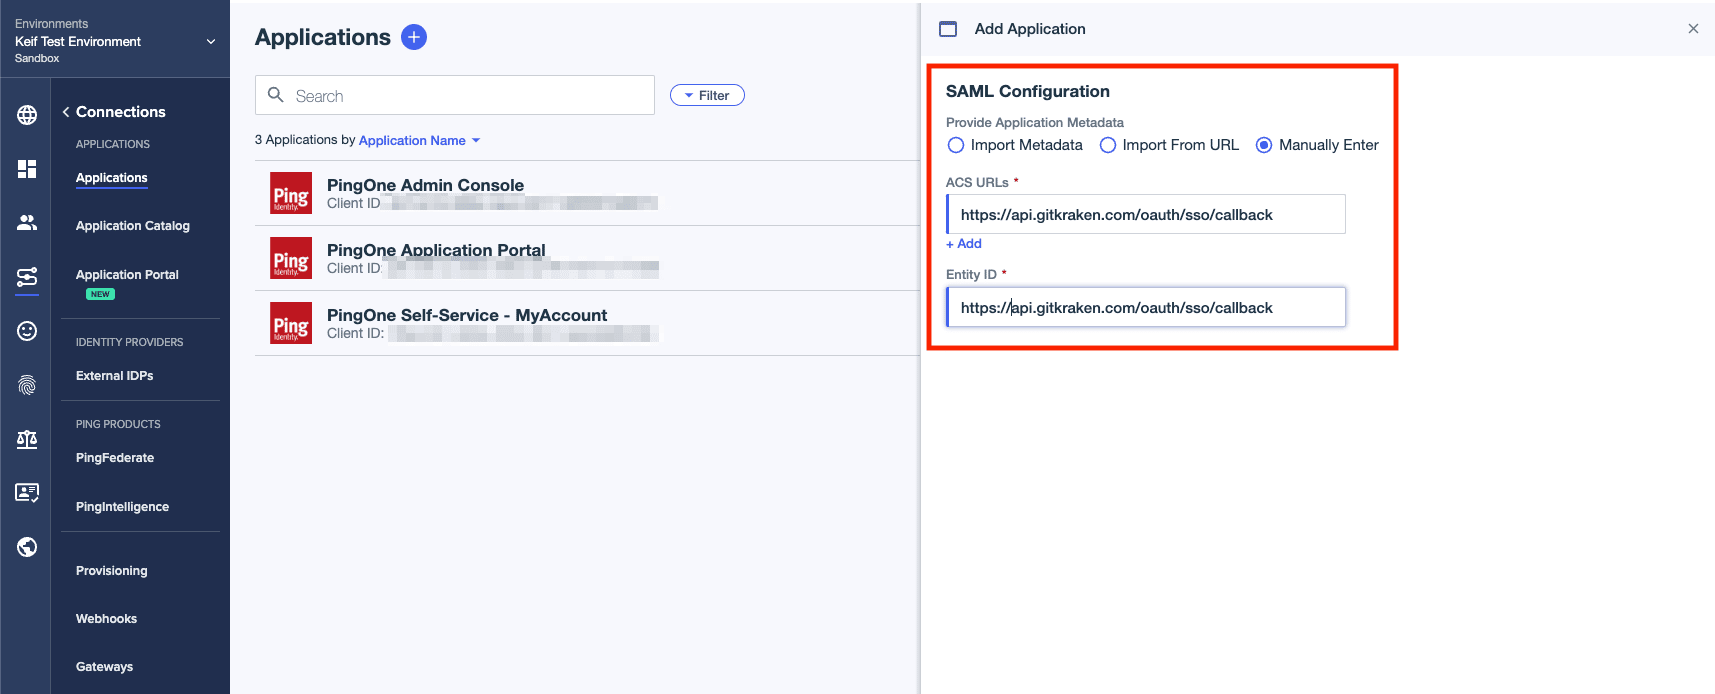Open the Filter dropdown
Viewport: 1715px width, 694px height.
tap(707, 95)
